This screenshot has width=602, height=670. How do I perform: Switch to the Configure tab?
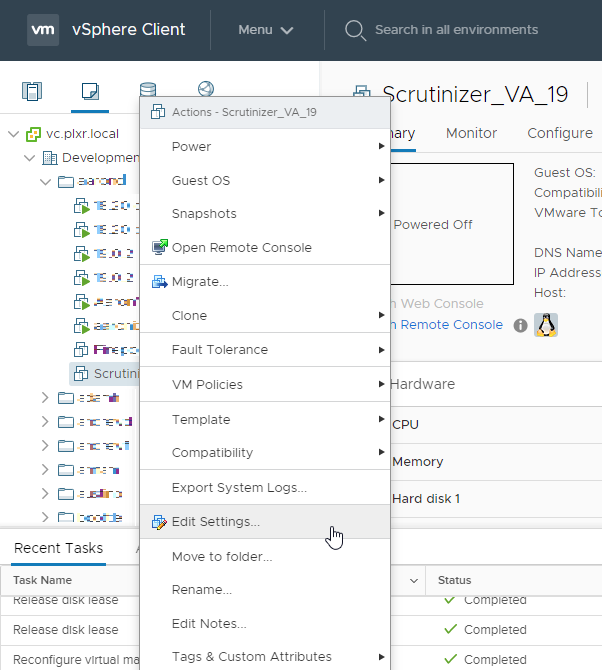point(559,133)
